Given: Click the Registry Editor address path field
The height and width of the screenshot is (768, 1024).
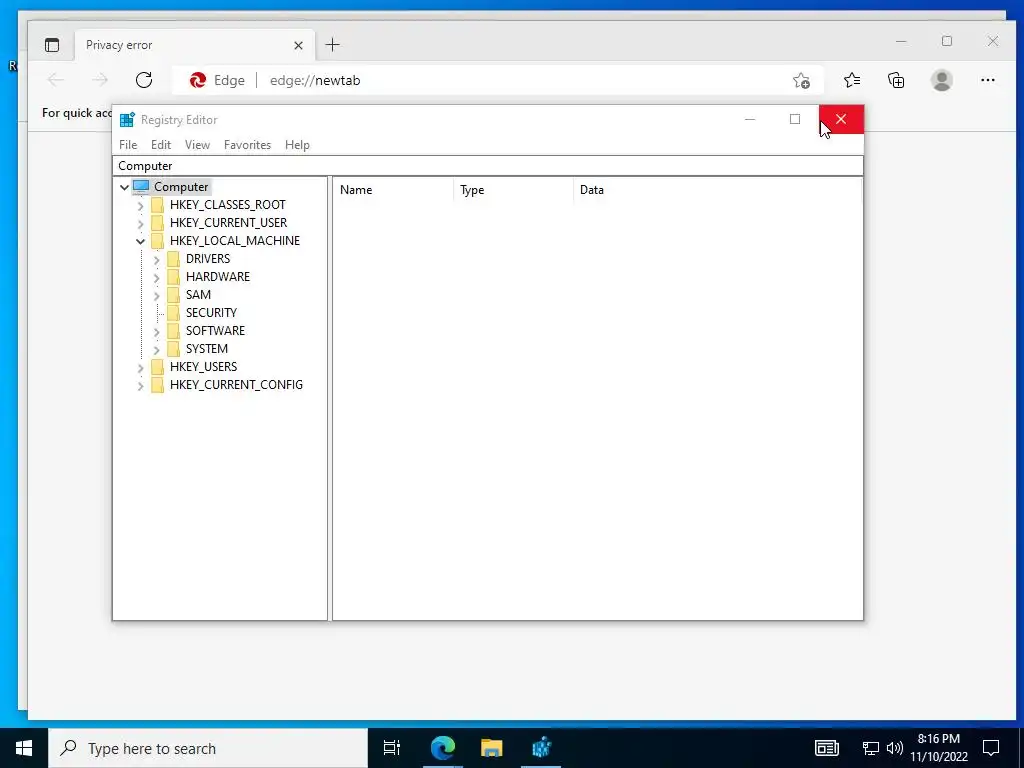Looking at the screenshot, I should 488,166.
